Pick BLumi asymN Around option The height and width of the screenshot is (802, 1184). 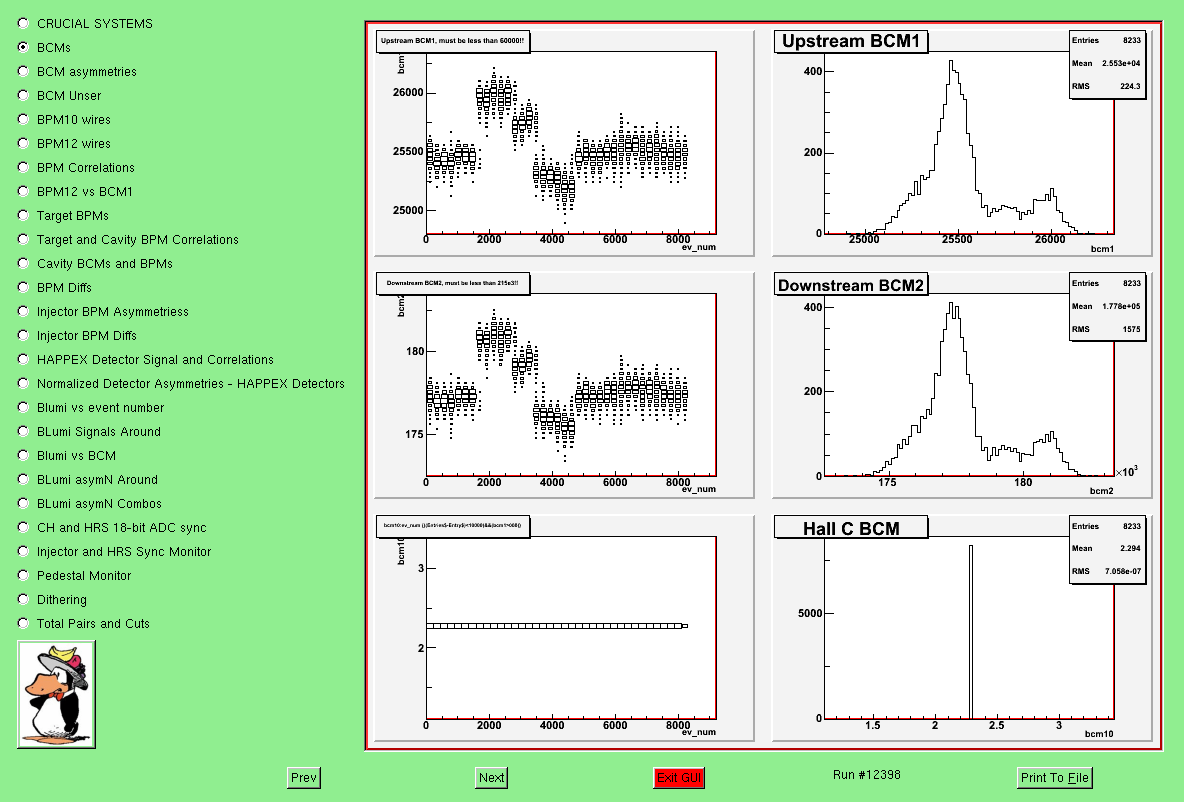(23, 480)
